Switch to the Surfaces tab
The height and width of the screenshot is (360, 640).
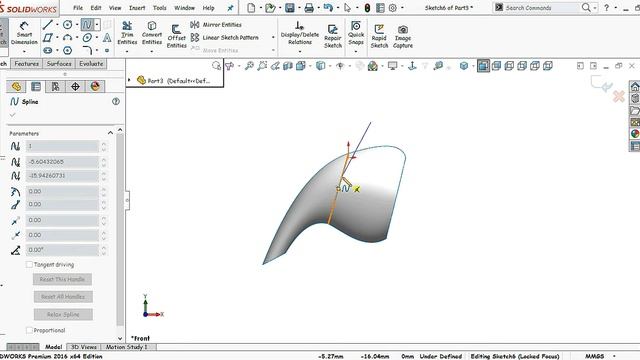click(59, 64)
